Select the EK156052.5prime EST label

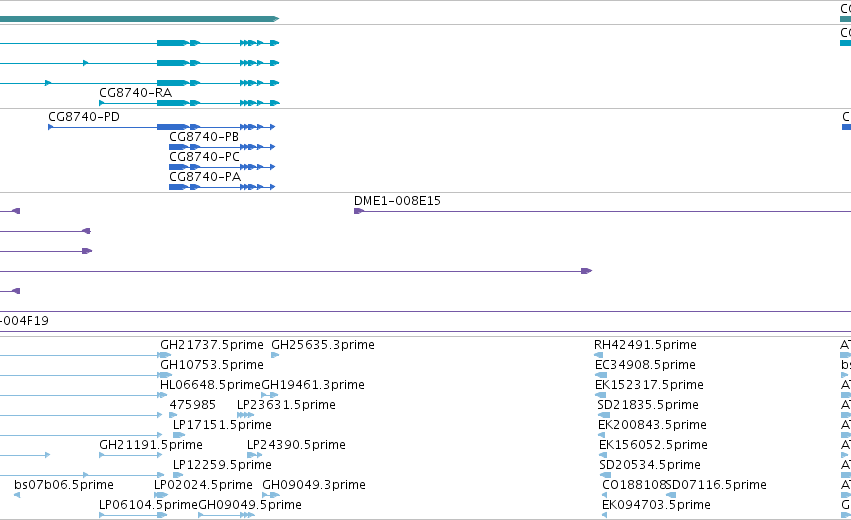click(653, 445)
